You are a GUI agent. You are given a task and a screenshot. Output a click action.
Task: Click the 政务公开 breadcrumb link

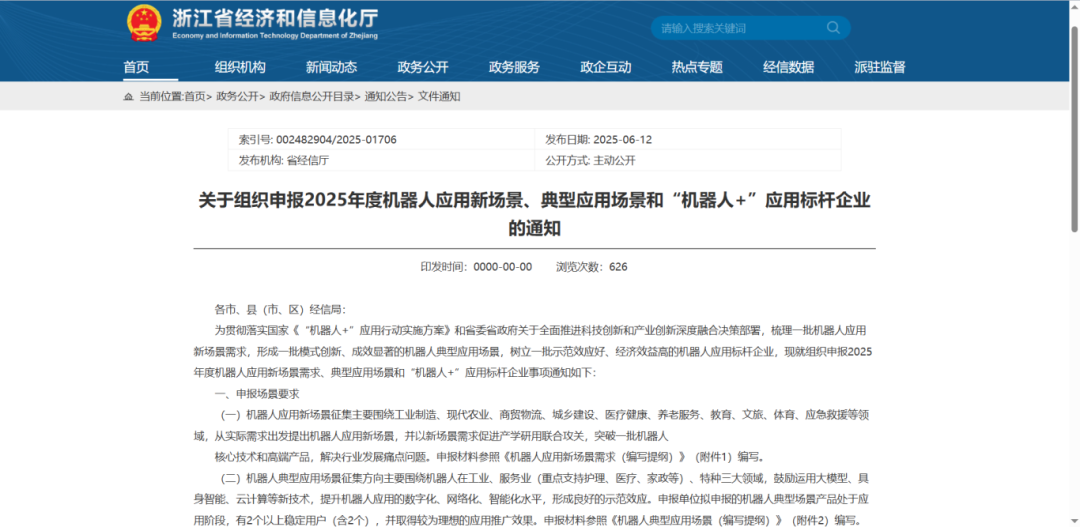tap(238, 97)
